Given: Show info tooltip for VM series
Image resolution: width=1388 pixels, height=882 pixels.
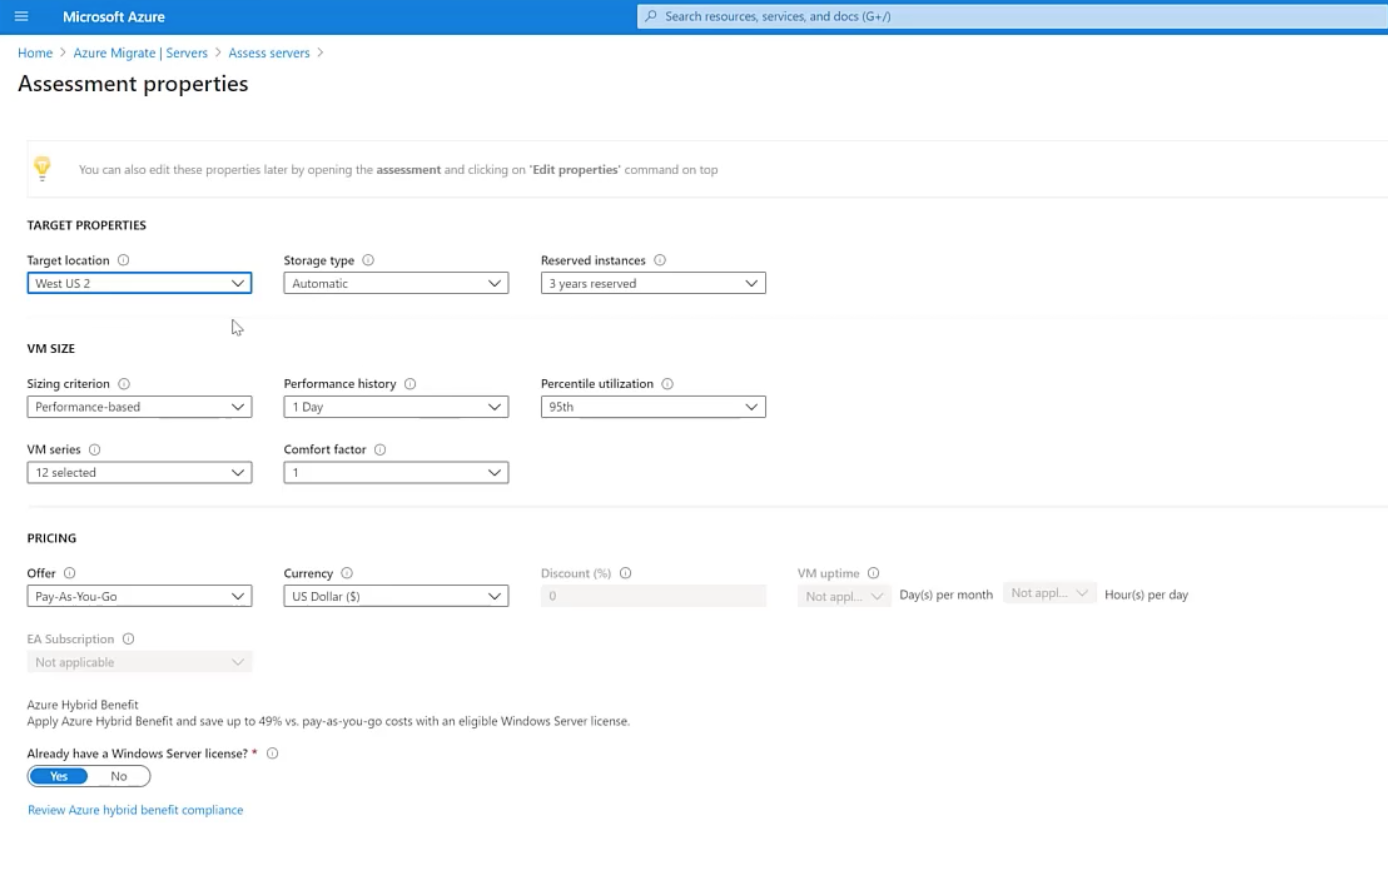Looking at the screenshot, I should coord(95,450).
